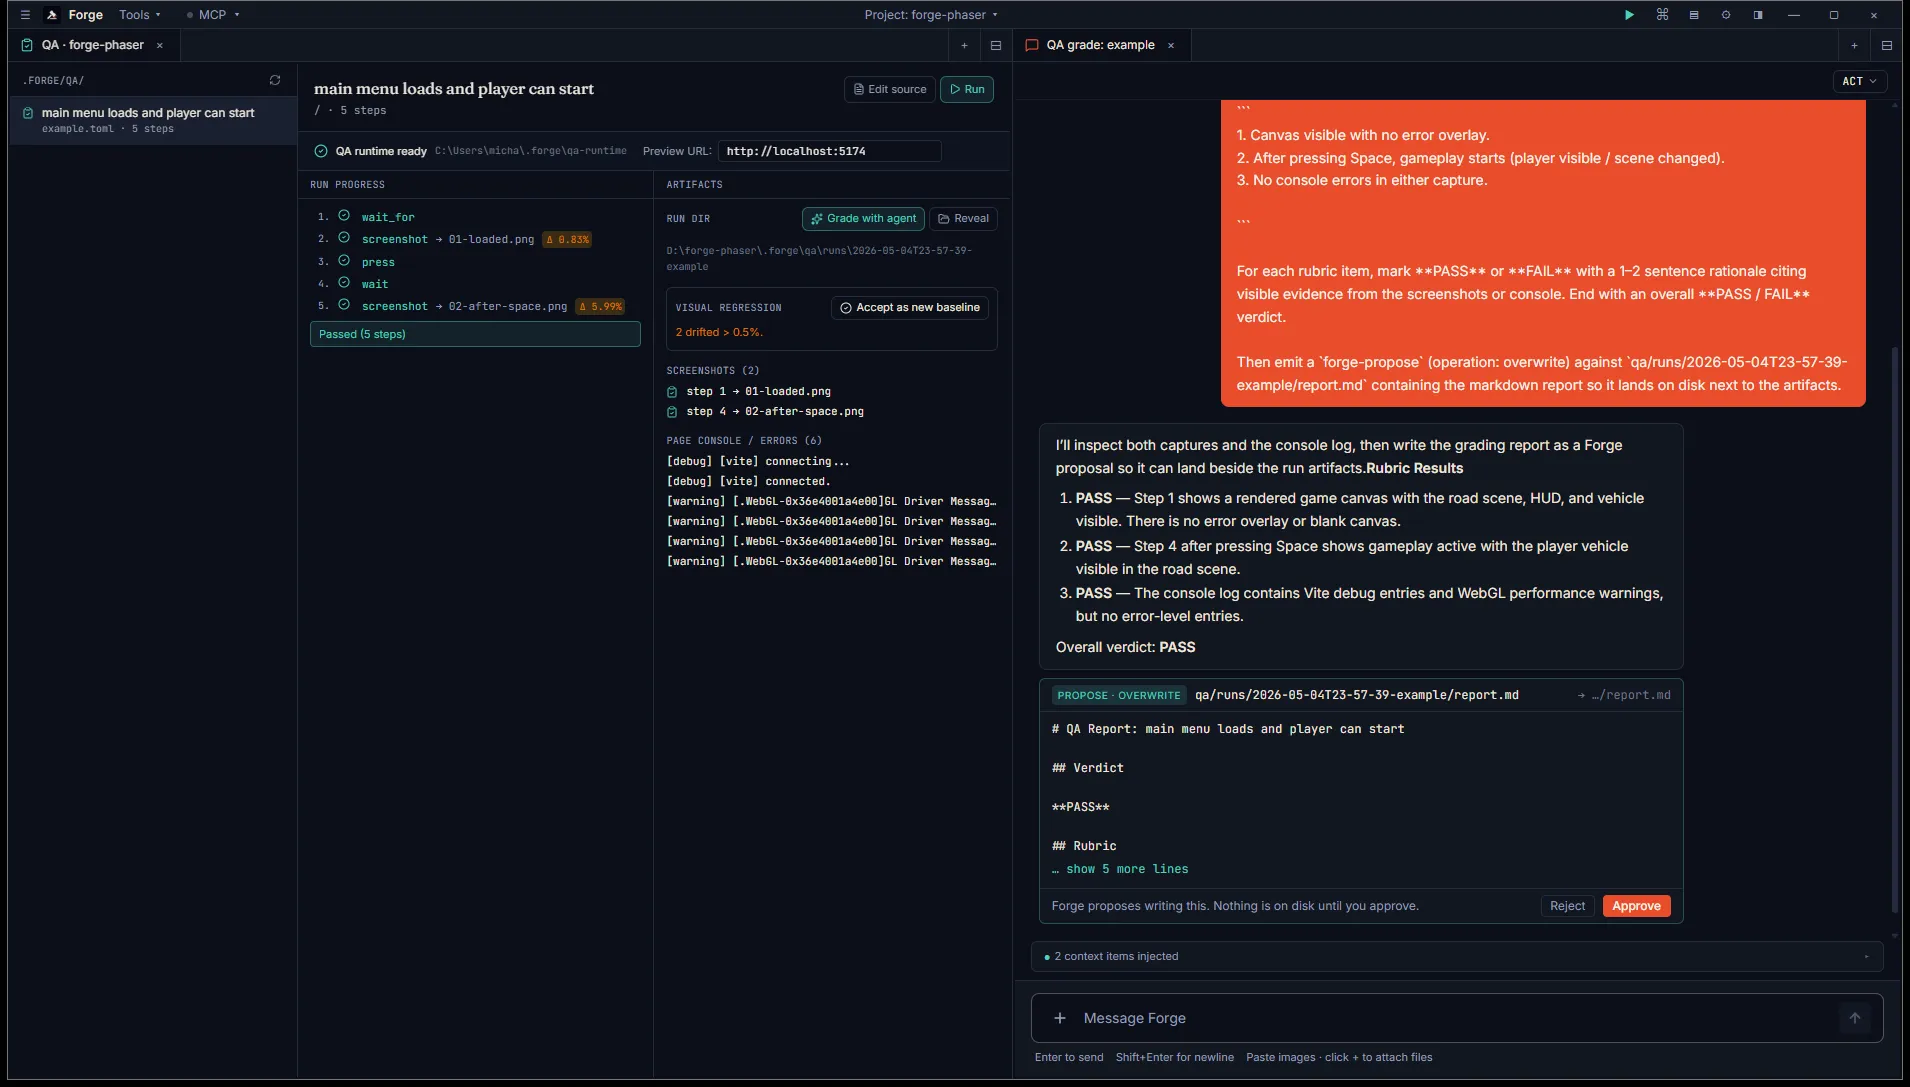Open the Tools dropdown menu

click(140, 15)
